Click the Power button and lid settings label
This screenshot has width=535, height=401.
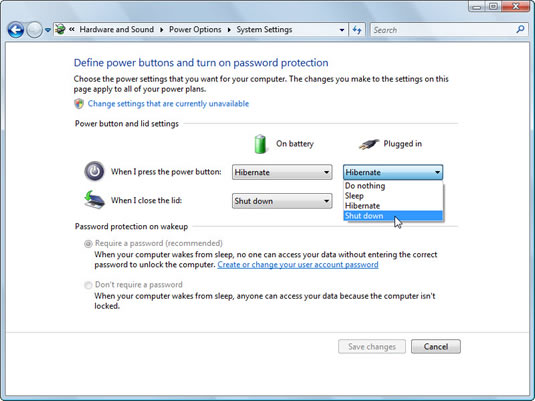127,124
